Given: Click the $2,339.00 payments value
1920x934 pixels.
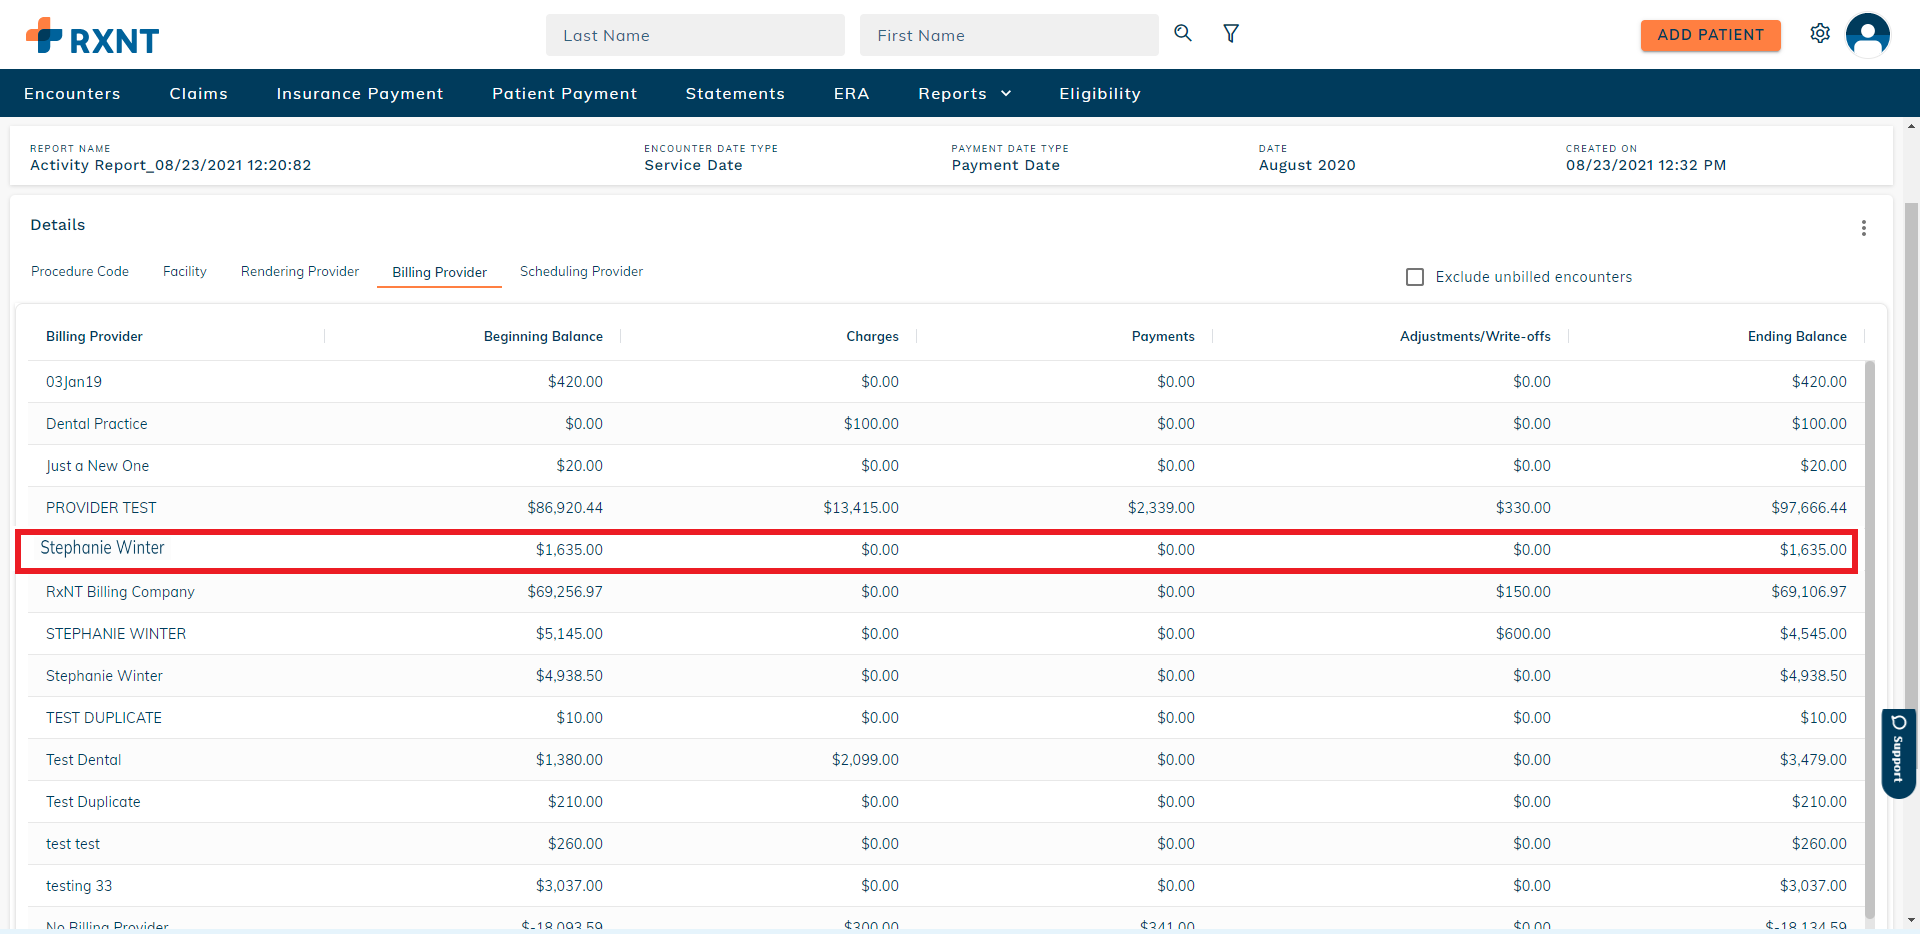Looking at the screenshot, I should [1161, 508].
